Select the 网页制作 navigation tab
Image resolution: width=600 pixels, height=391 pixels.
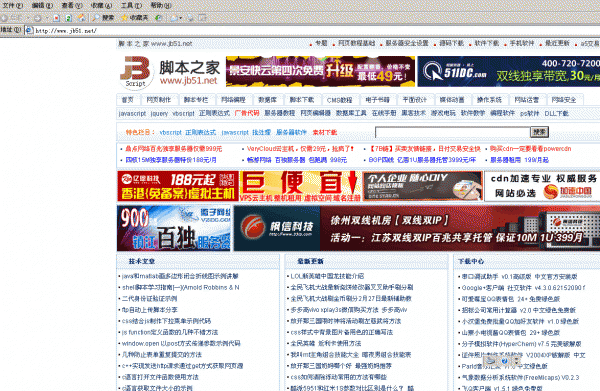[158, 100]
